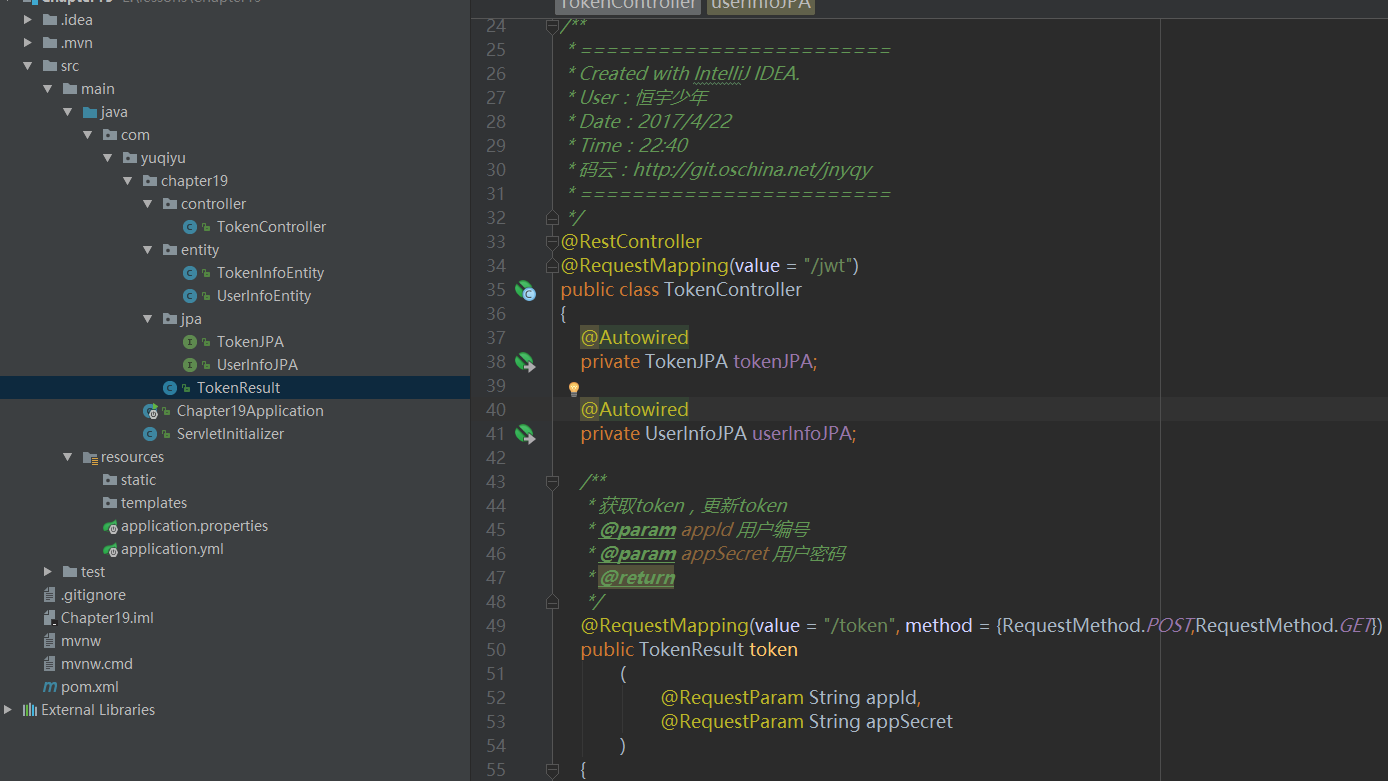This screenshot has height=781, width=1388.
Task: Click the autowired gutter icon on line 38
Action: (525, 362)
